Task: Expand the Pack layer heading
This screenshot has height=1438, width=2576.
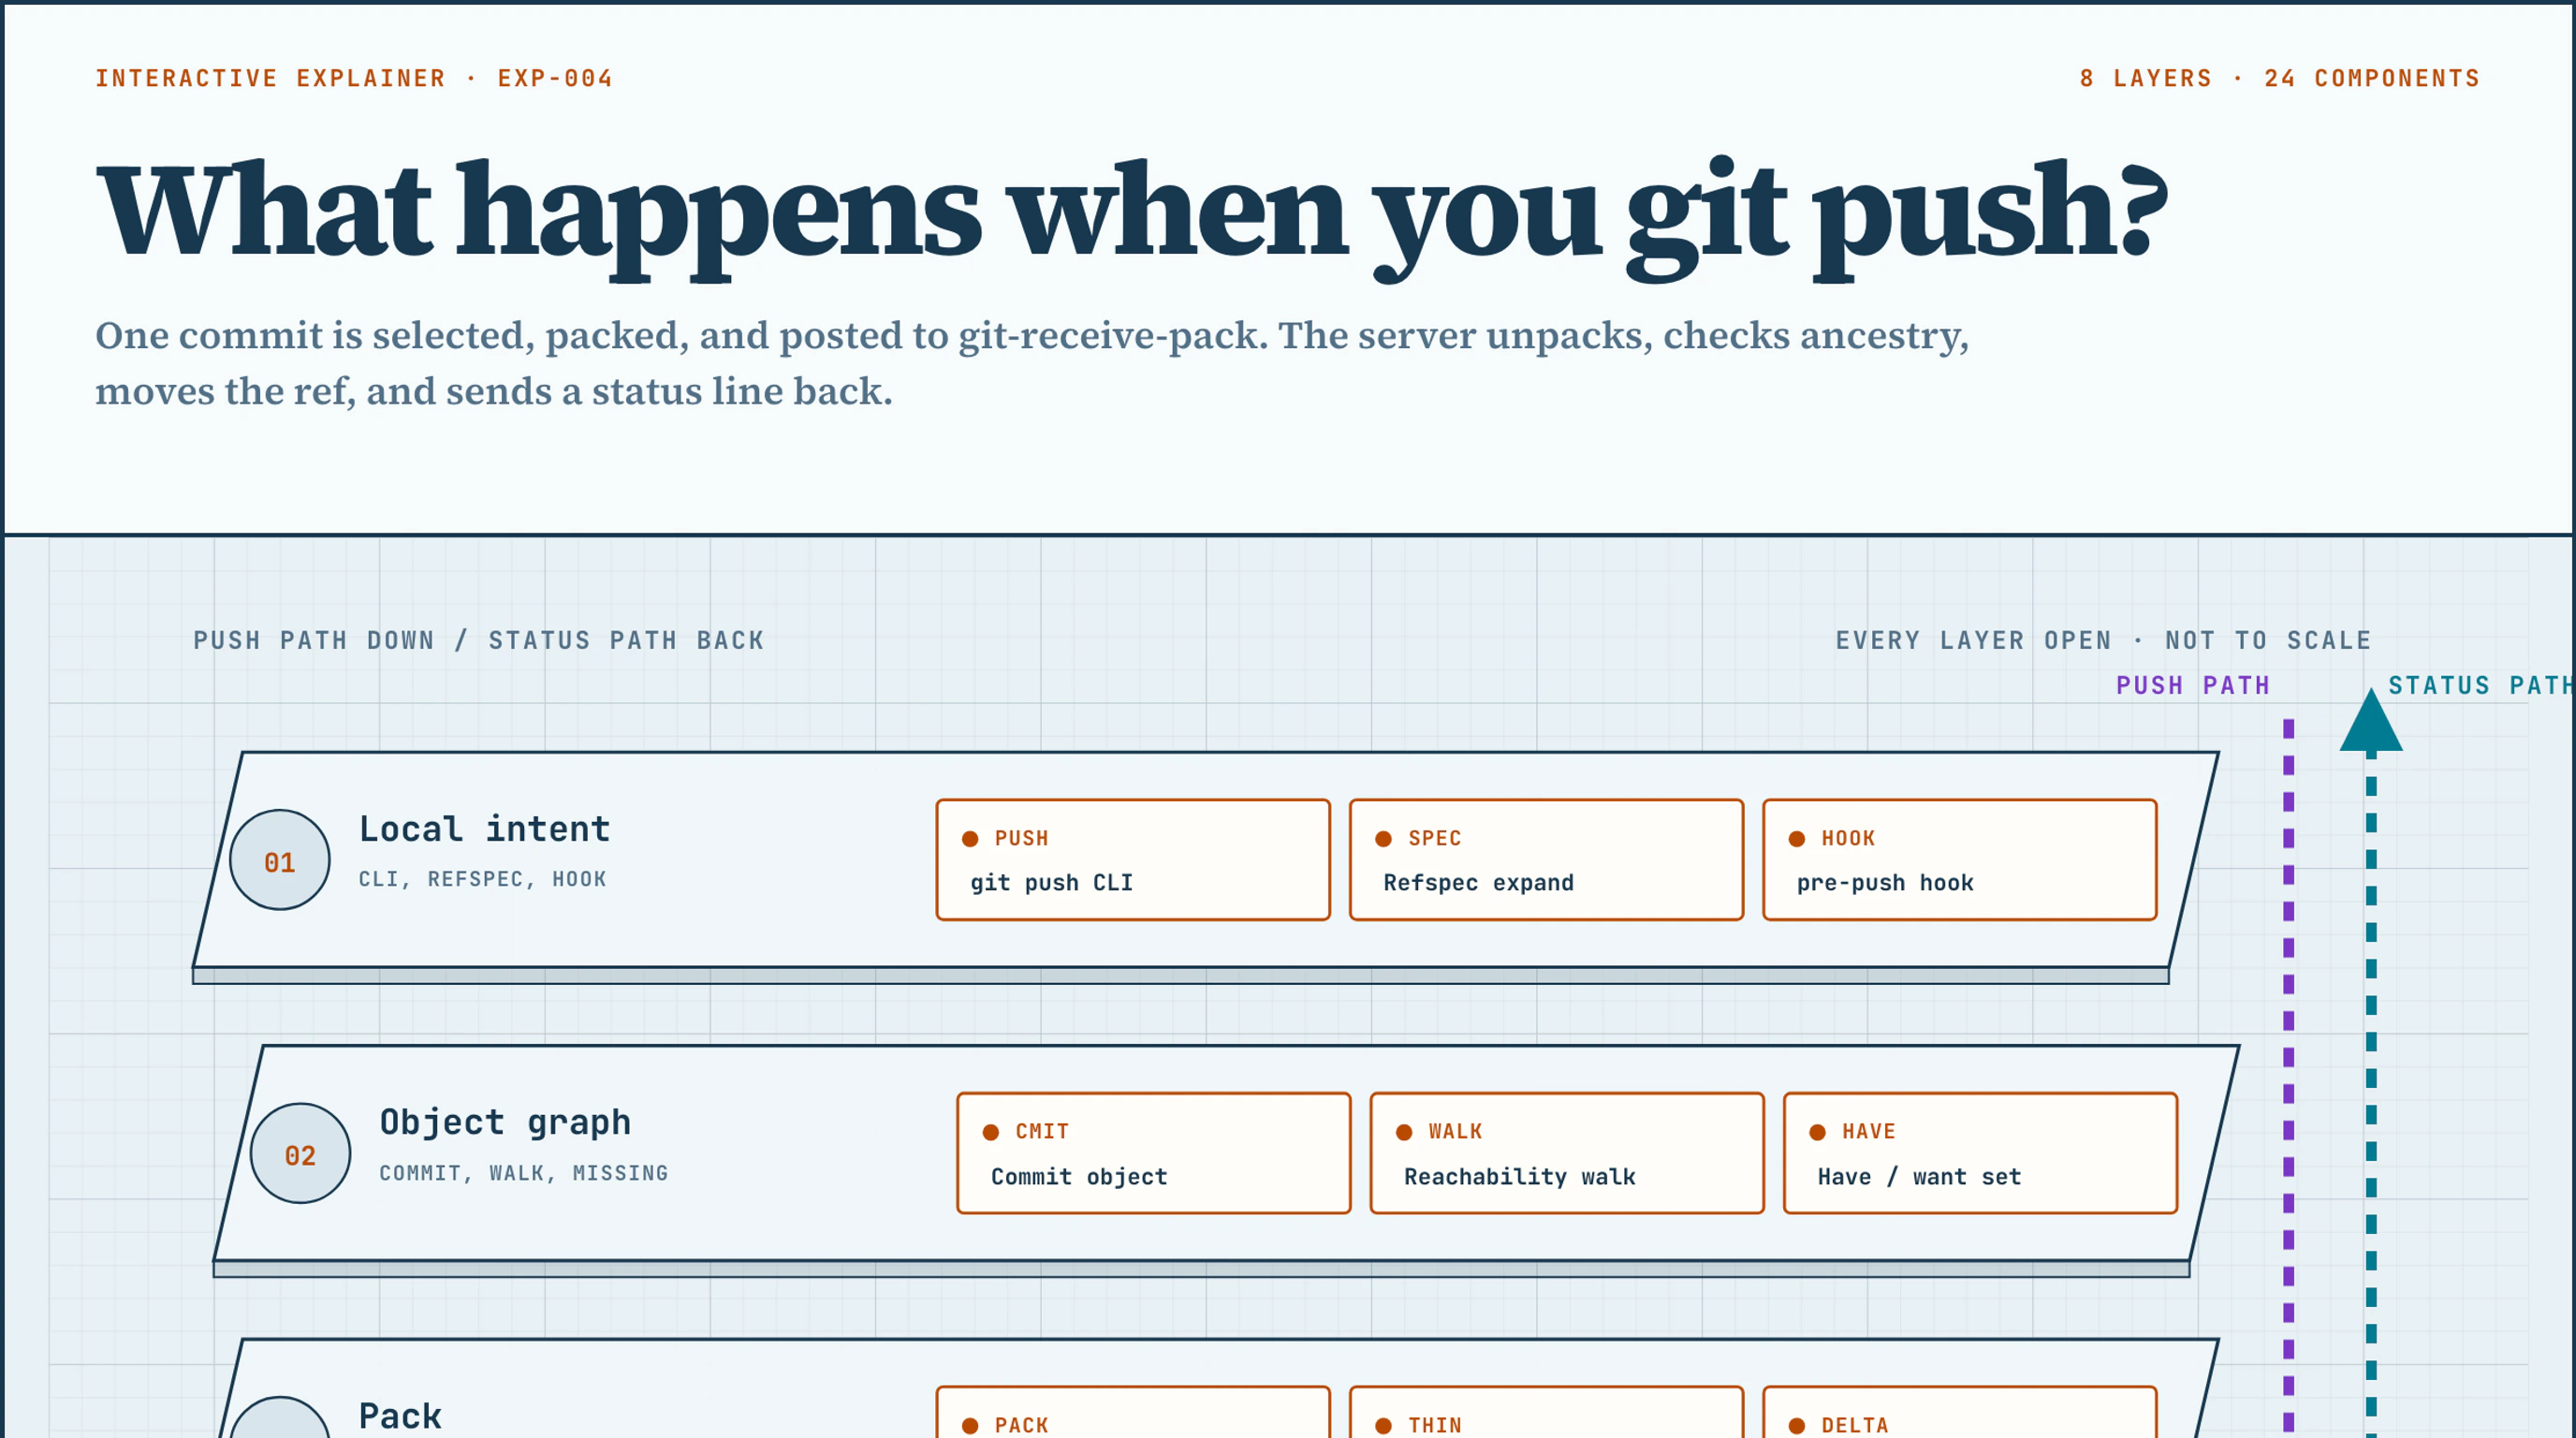Action: (x=400, y=1416)
